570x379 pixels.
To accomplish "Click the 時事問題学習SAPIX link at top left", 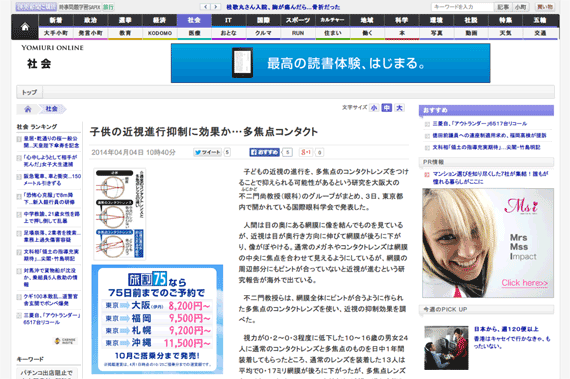I will (80, 7).
